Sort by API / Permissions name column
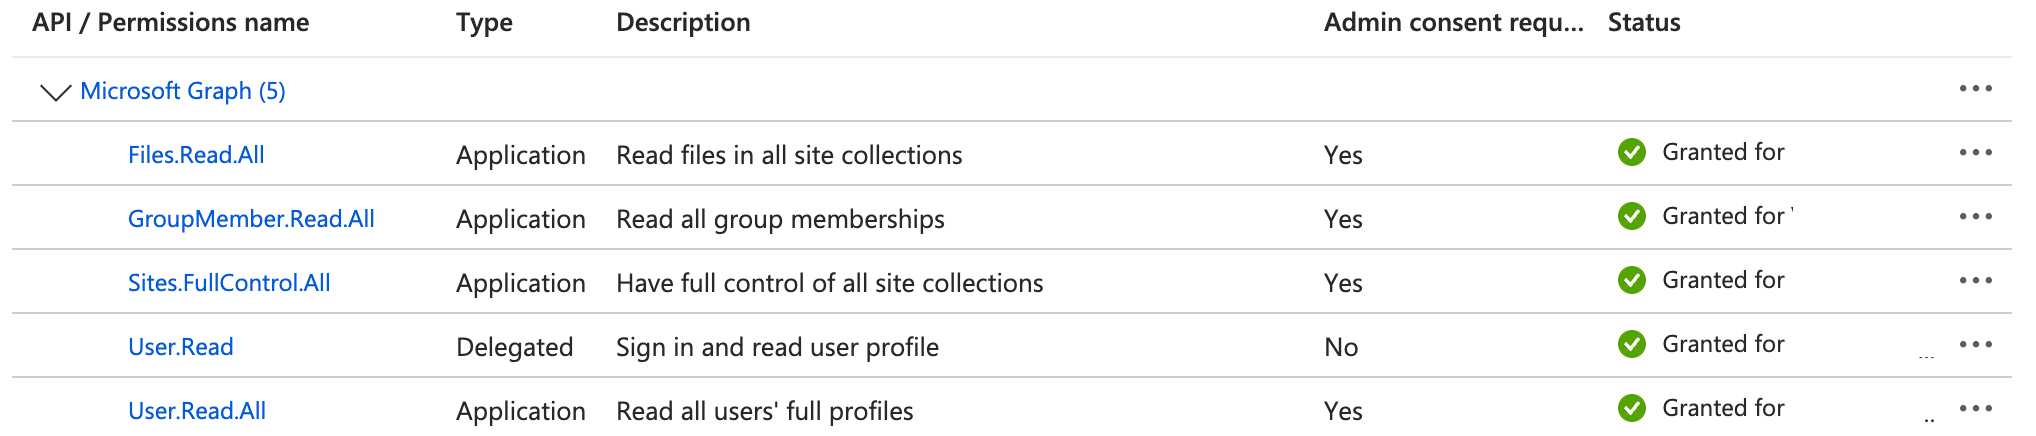The width and height of the screenshot is (2036, 436). click(x=170, y=23)
